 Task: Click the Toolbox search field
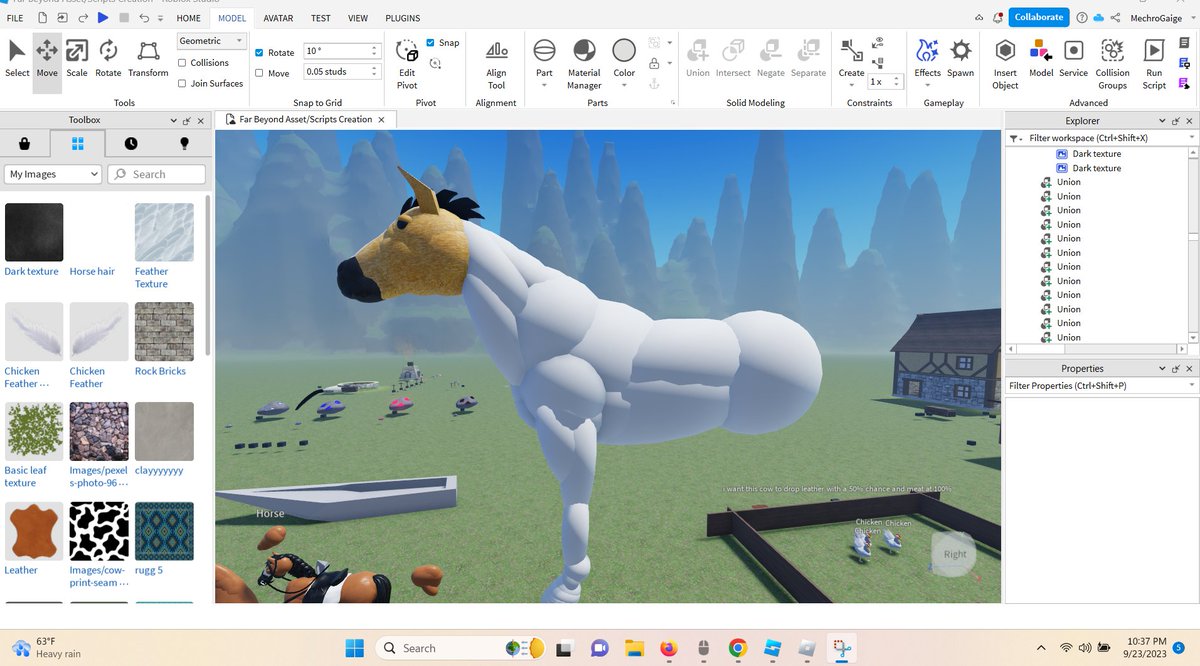tap(155, 174)
